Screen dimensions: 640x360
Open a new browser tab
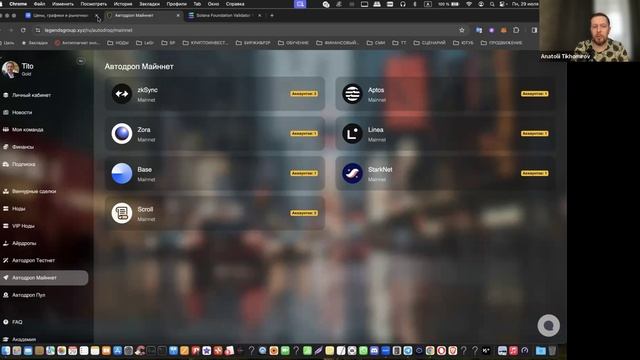click(x=272, y=16)
